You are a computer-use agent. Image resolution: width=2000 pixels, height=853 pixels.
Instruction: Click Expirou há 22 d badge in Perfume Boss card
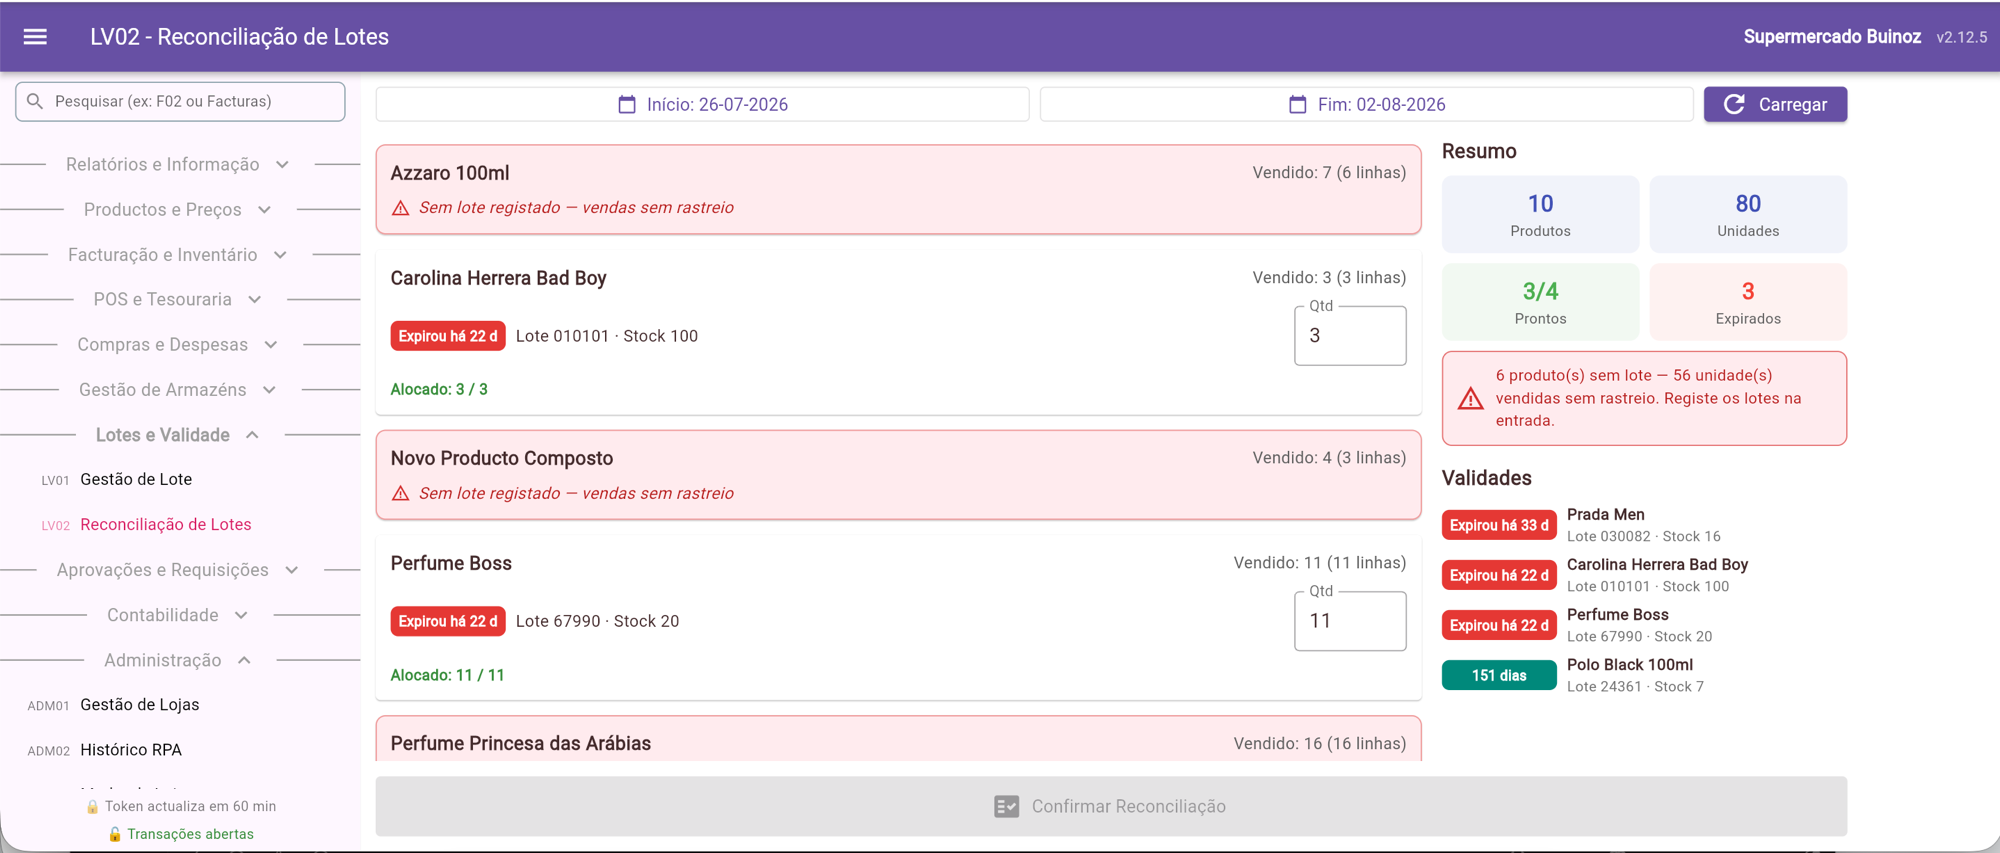click(x=448, y=621)
